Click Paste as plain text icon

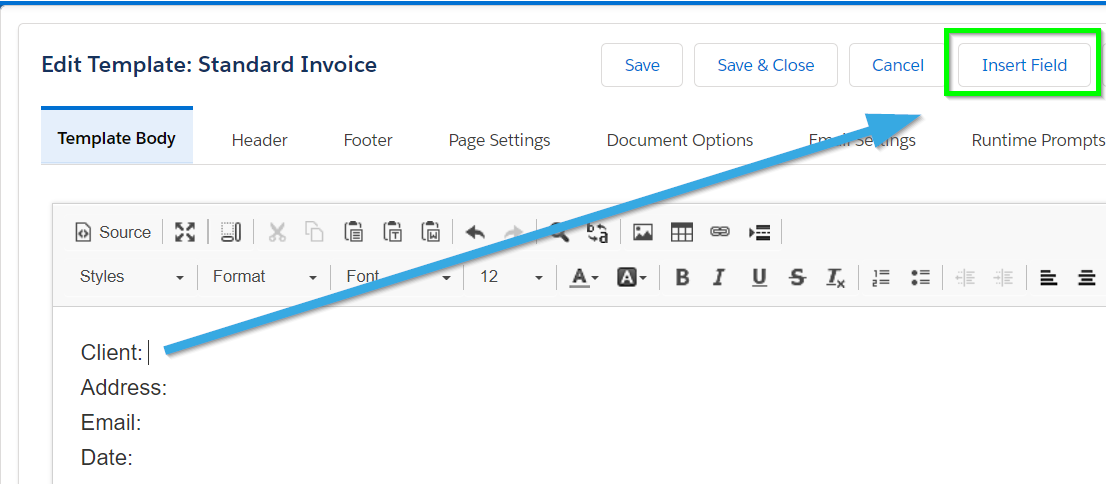(392, 232)
